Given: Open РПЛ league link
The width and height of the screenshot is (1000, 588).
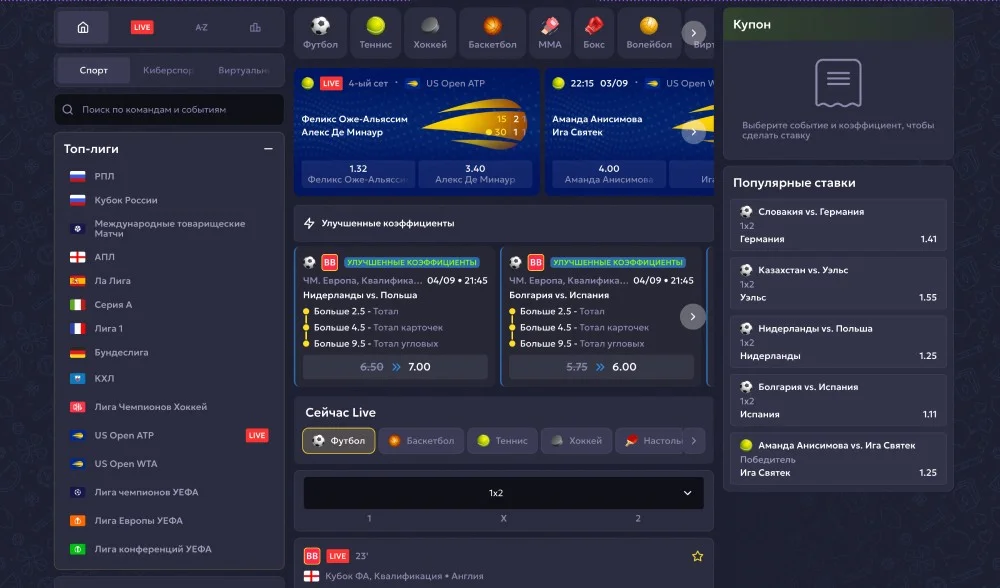Looking at the screenshot, I should [x=104, y=176].
